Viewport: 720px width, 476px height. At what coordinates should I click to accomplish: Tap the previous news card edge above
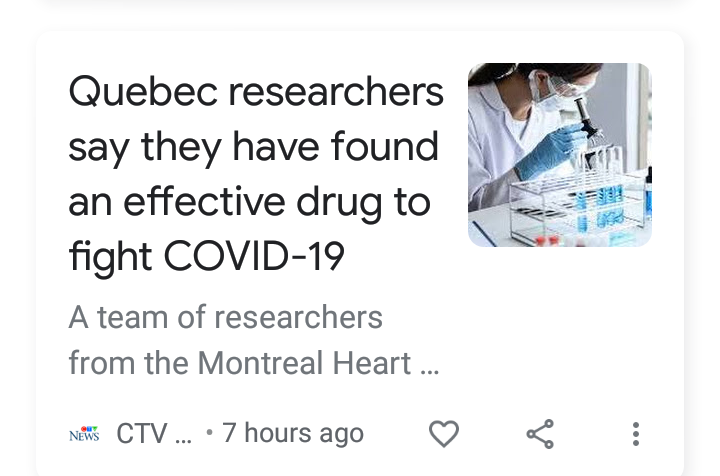click(360, 8)
